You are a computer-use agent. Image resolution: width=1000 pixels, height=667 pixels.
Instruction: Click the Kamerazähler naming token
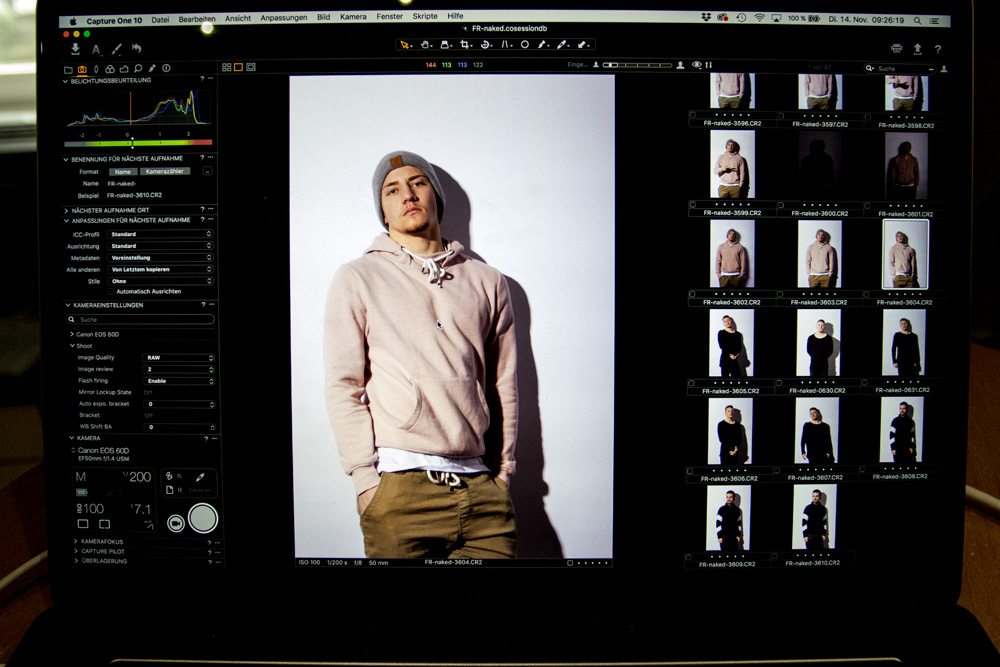pos(166,171)
